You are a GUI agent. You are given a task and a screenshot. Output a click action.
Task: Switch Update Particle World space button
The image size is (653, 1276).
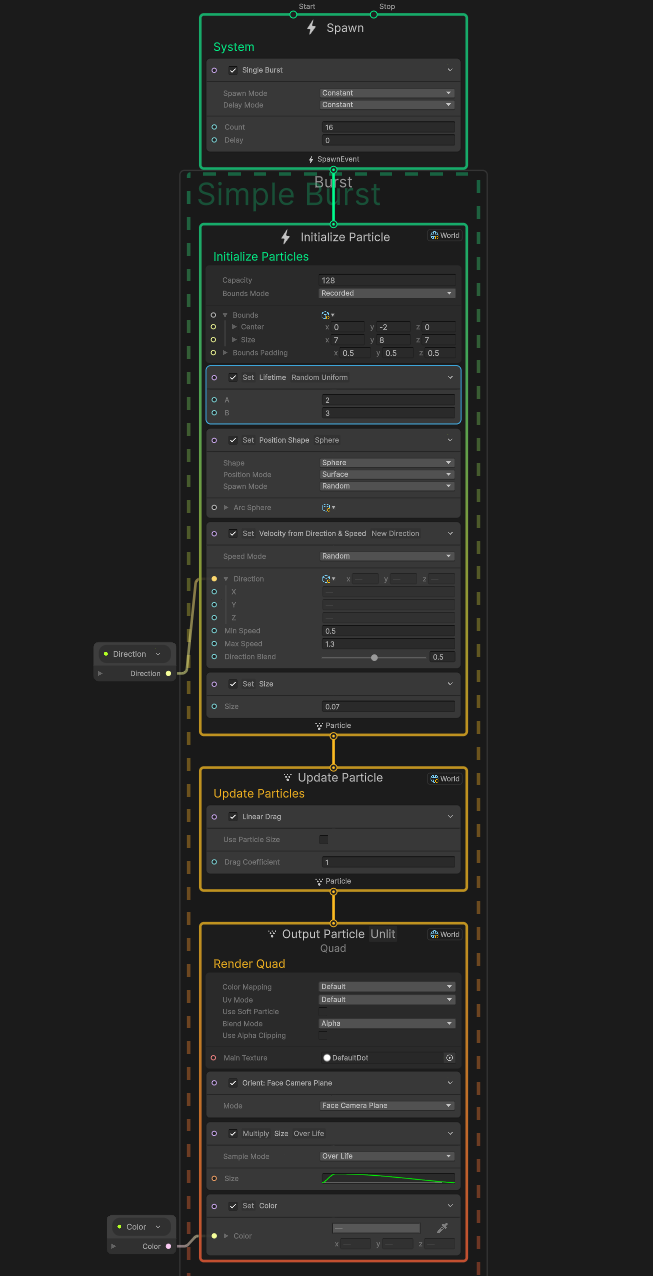(445, 778)
